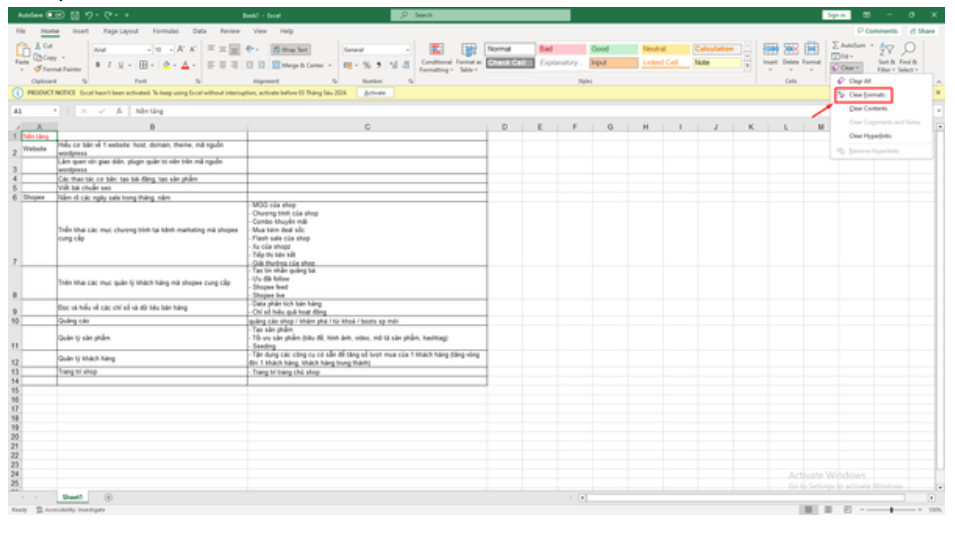Click the Save icon in title bar
955x533 pixels.
click(75, 15)
